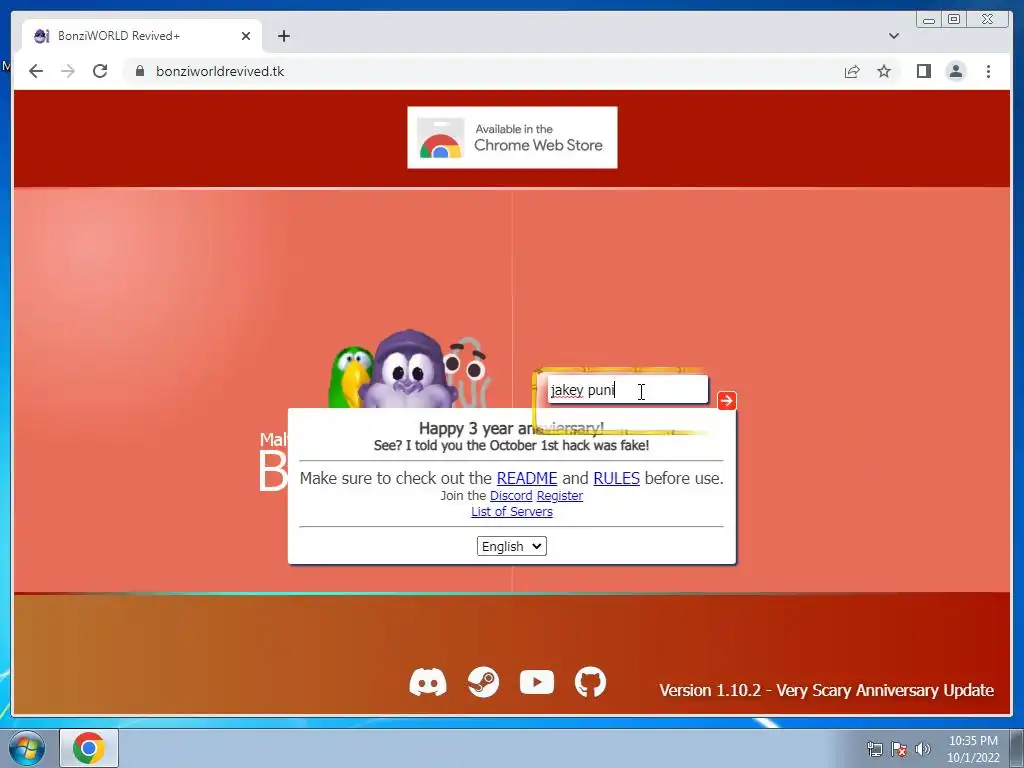1024x768 pixels.
Task: Click the network tray icon
Action: pyautogui.click(x=874, y=749)
